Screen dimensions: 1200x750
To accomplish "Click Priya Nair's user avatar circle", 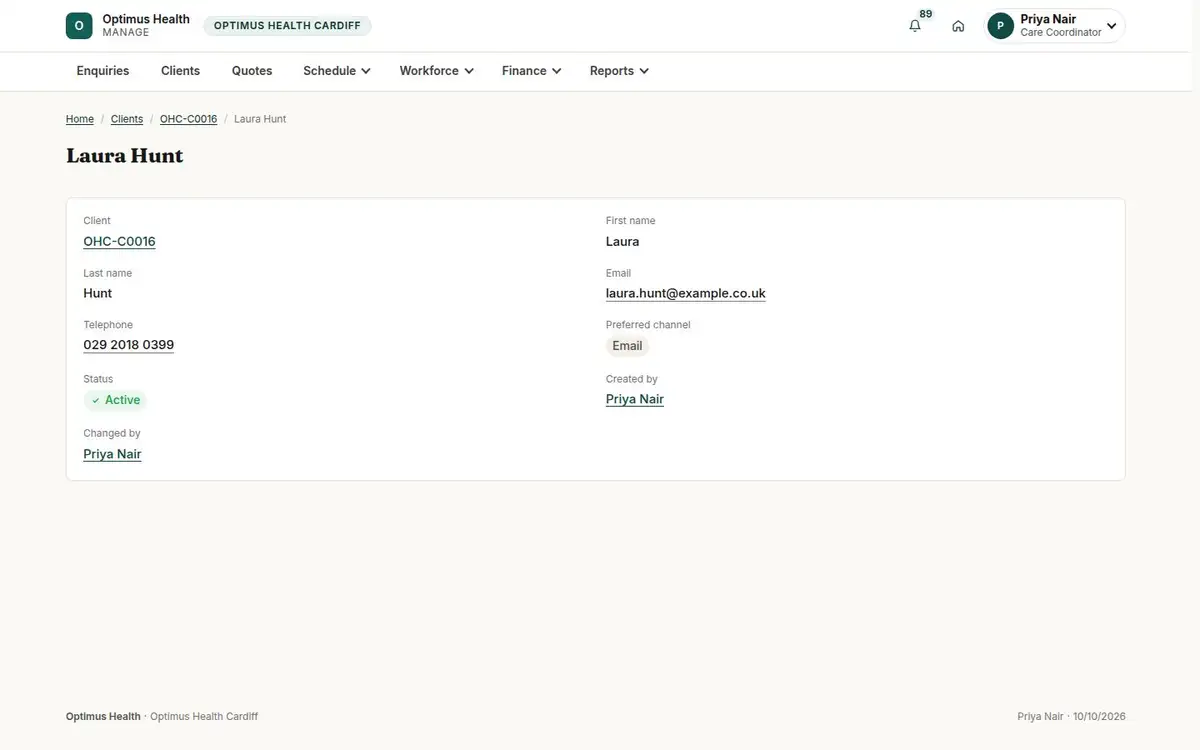I will 1001,26.
